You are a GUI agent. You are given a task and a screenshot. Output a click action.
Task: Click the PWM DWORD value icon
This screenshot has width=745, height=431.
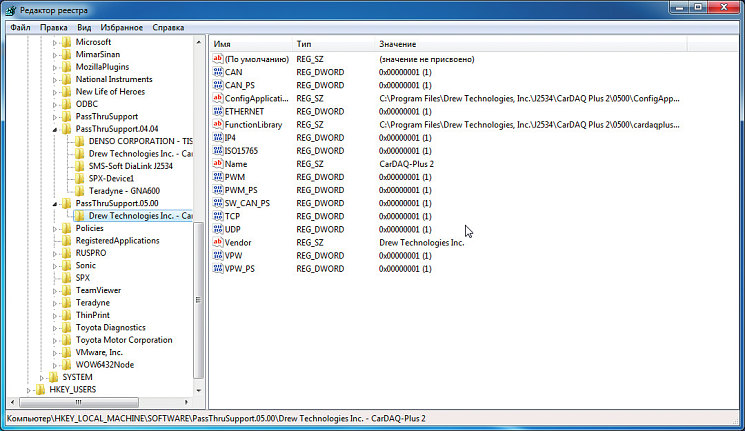pos(218,177)
